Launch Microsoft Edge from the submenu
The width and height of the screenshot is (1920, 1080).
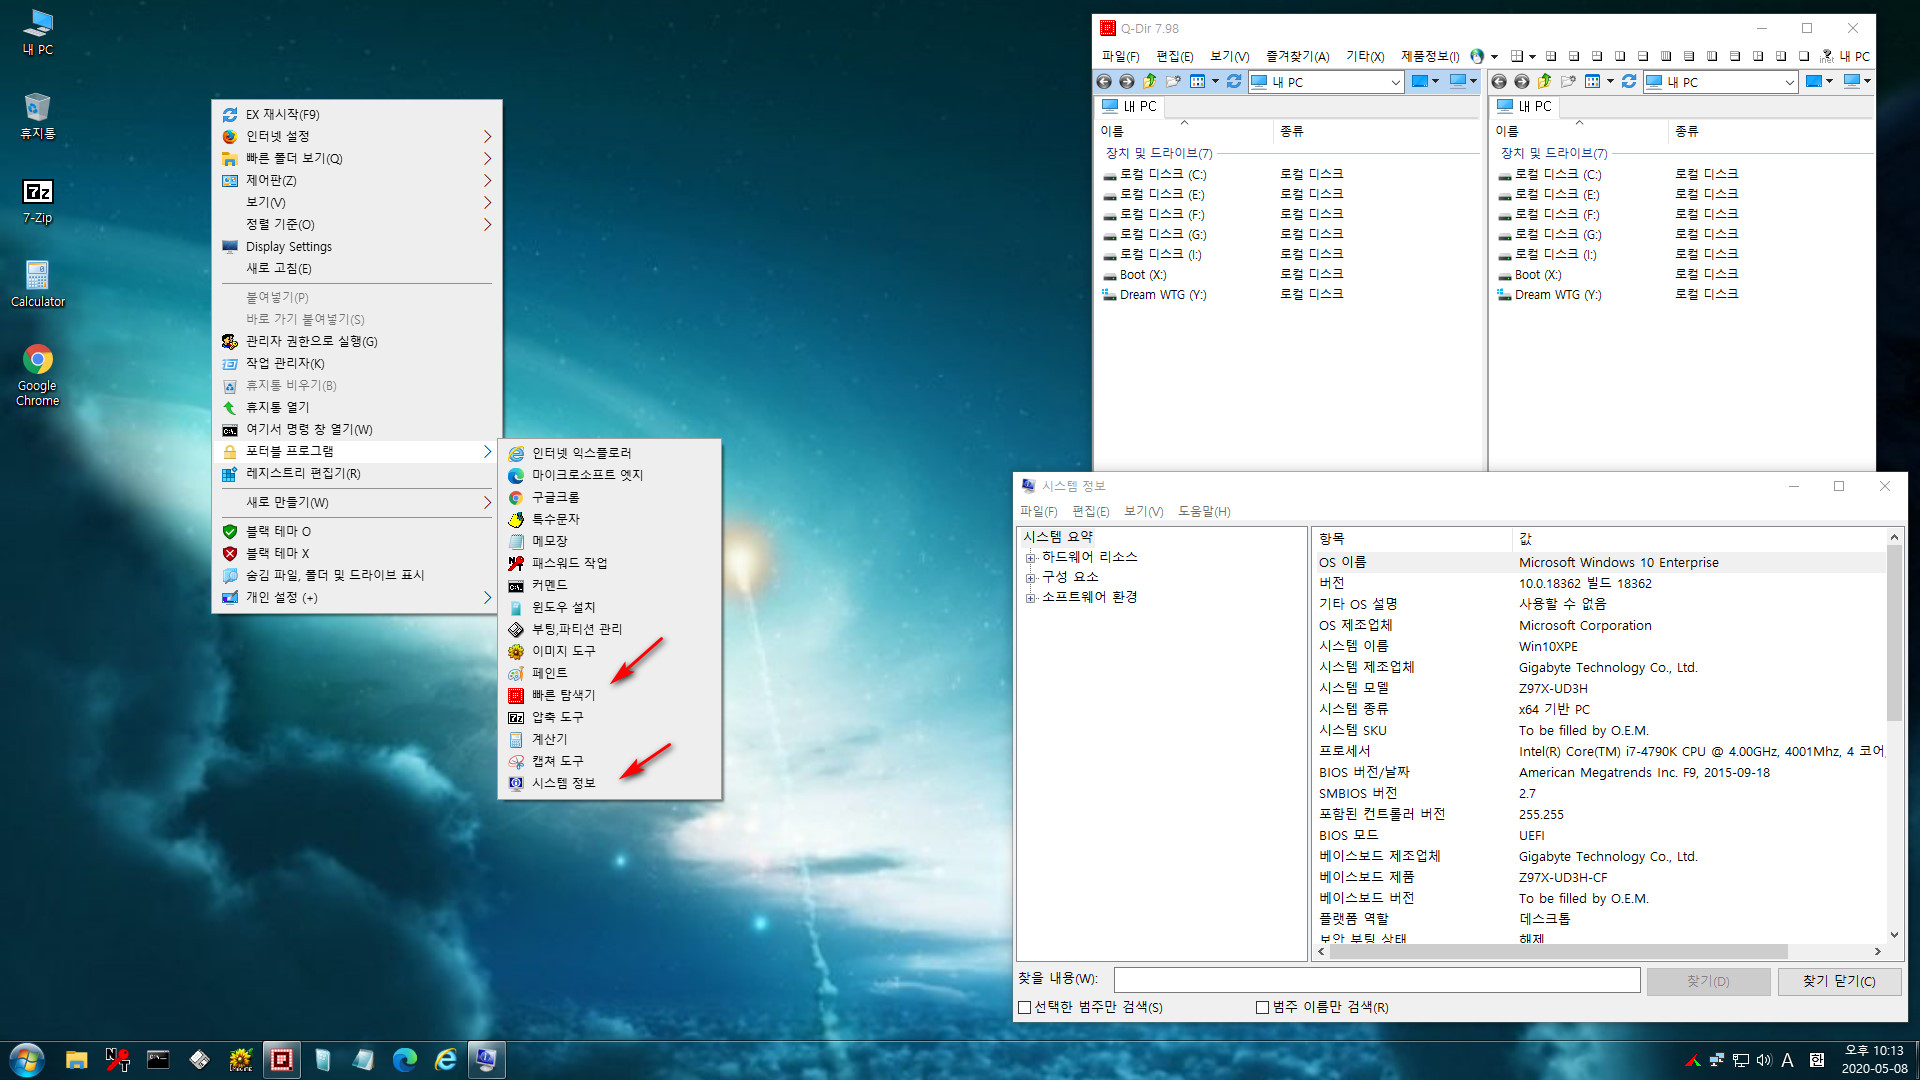tap(610, 475)
